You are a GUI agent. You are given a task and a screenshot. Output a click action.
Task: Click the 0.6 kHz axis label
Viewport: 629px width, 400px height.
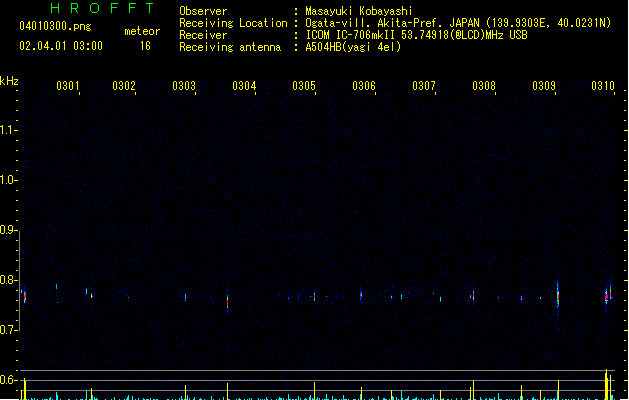(x=8, y=380)
